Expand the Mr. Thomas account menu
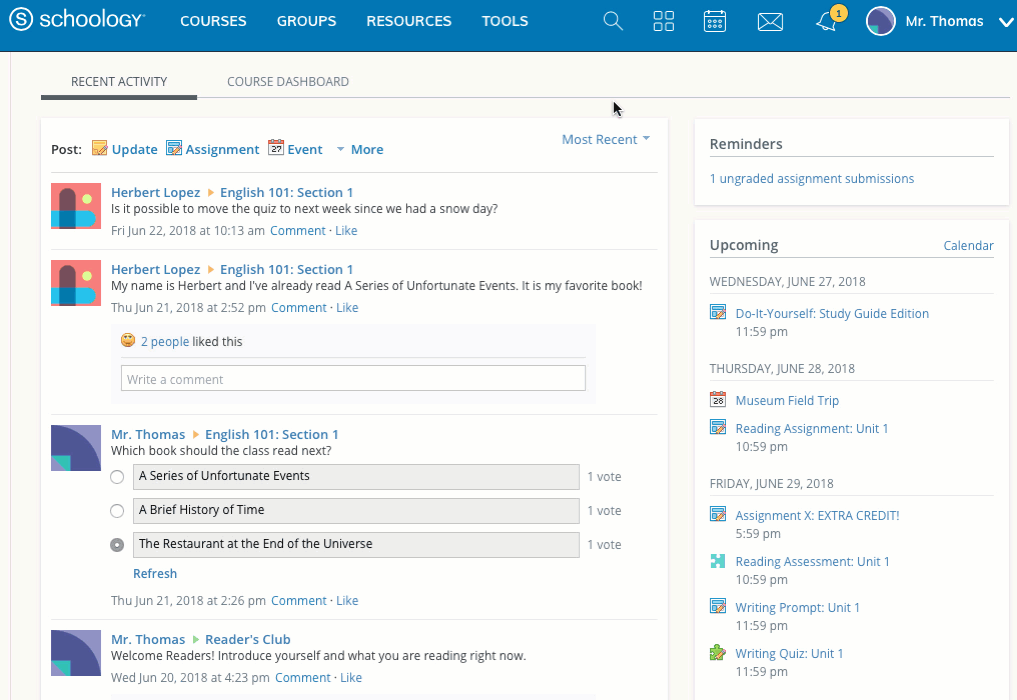Viewport: 1017px width, 700px height. (x=1006, y=22)
